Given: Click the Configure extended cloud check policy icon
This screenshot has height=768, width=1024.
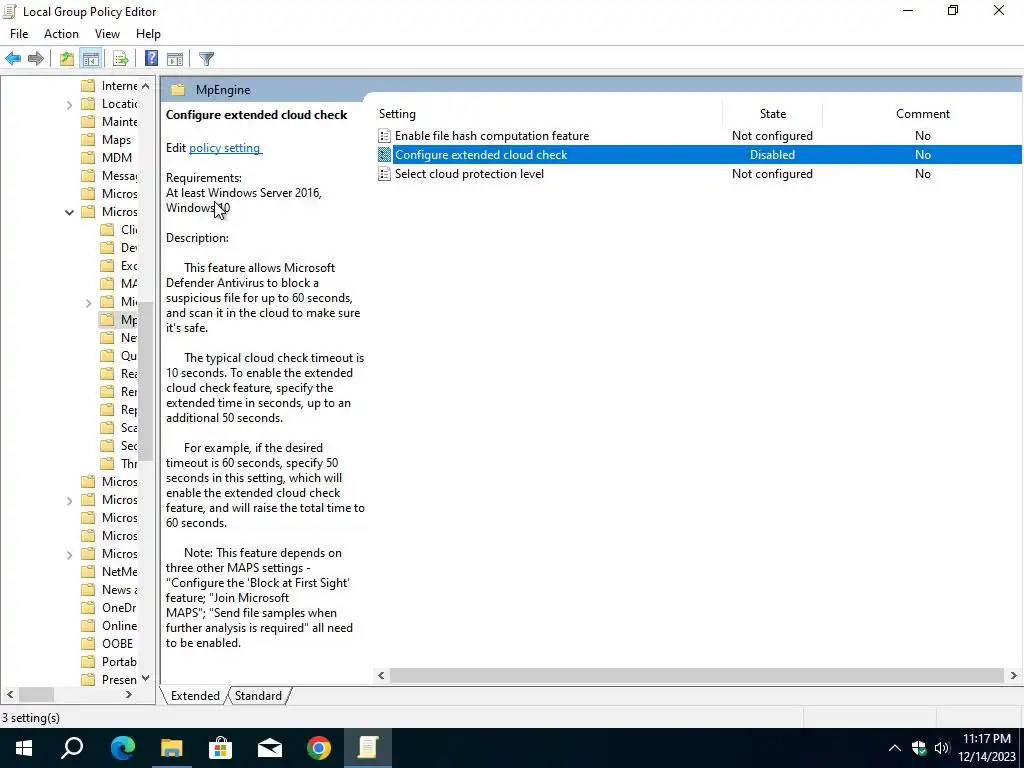Looking at the screenshot, I should [385, 155].
